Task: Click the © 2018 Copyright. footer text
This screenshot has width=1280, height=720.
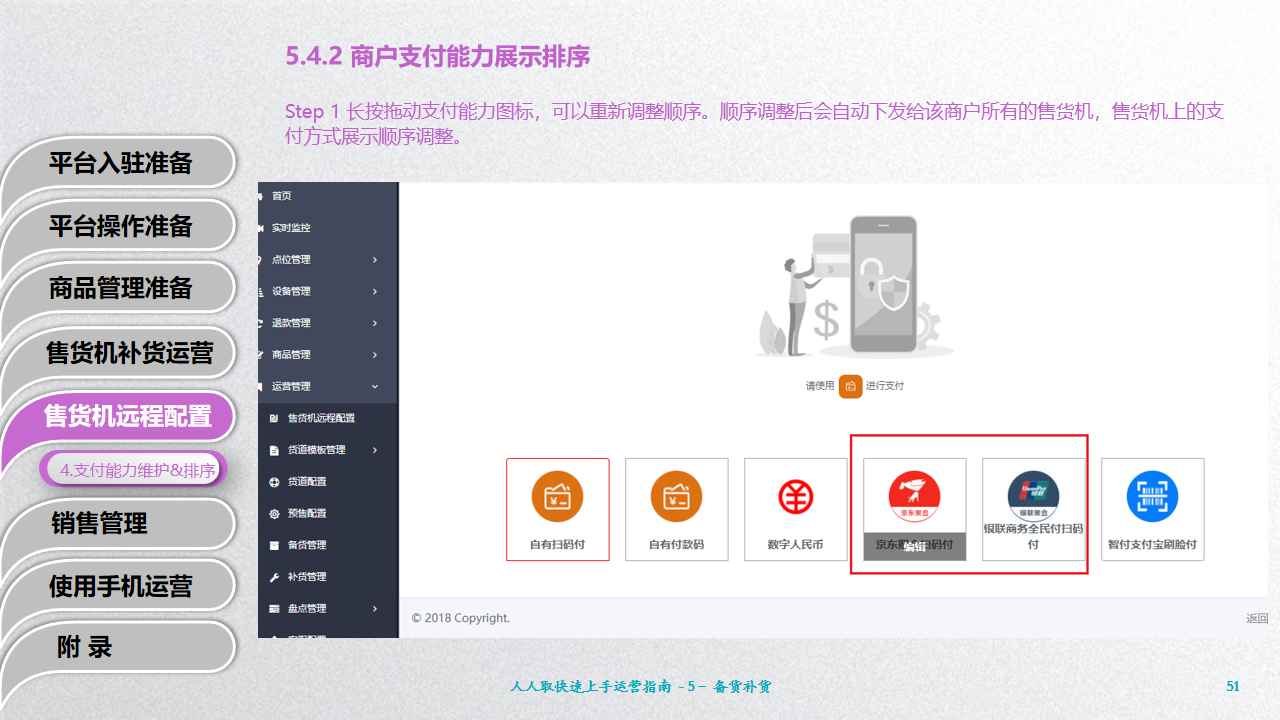Action: coord(461,618)
